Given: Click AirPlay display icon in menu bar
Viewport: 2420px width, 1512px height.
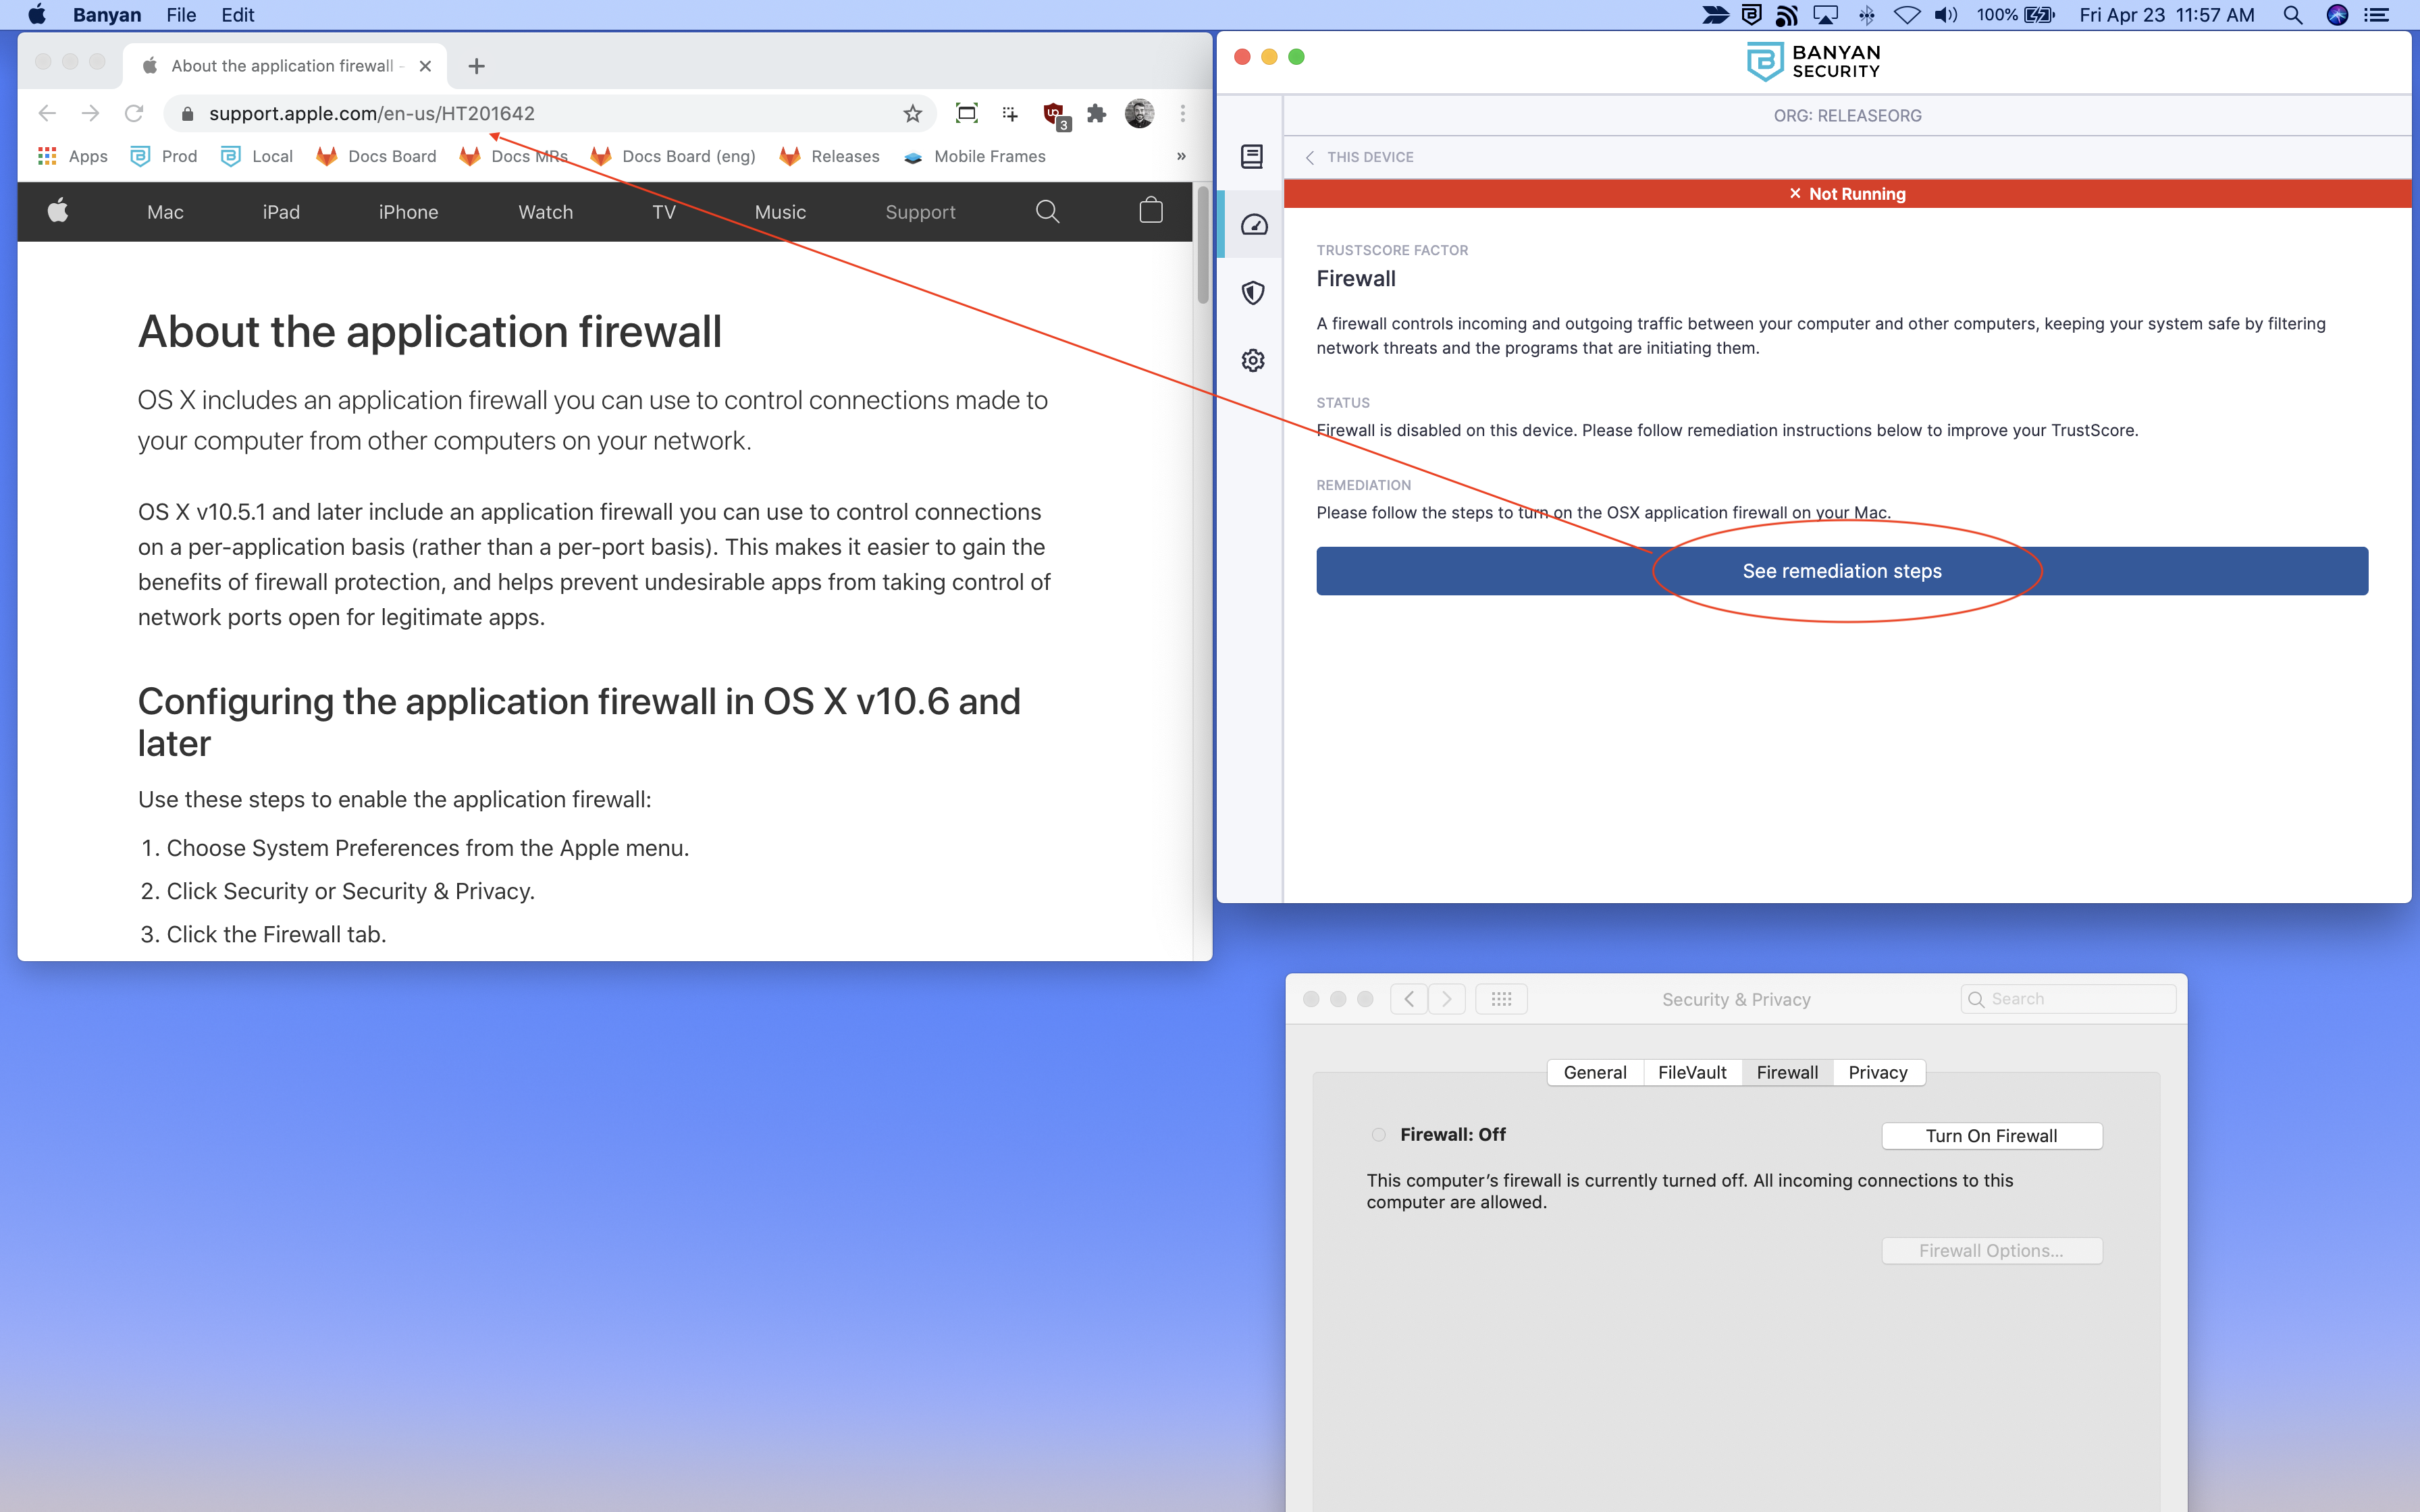Looking at the screenshot, I should click(1826, 15).
